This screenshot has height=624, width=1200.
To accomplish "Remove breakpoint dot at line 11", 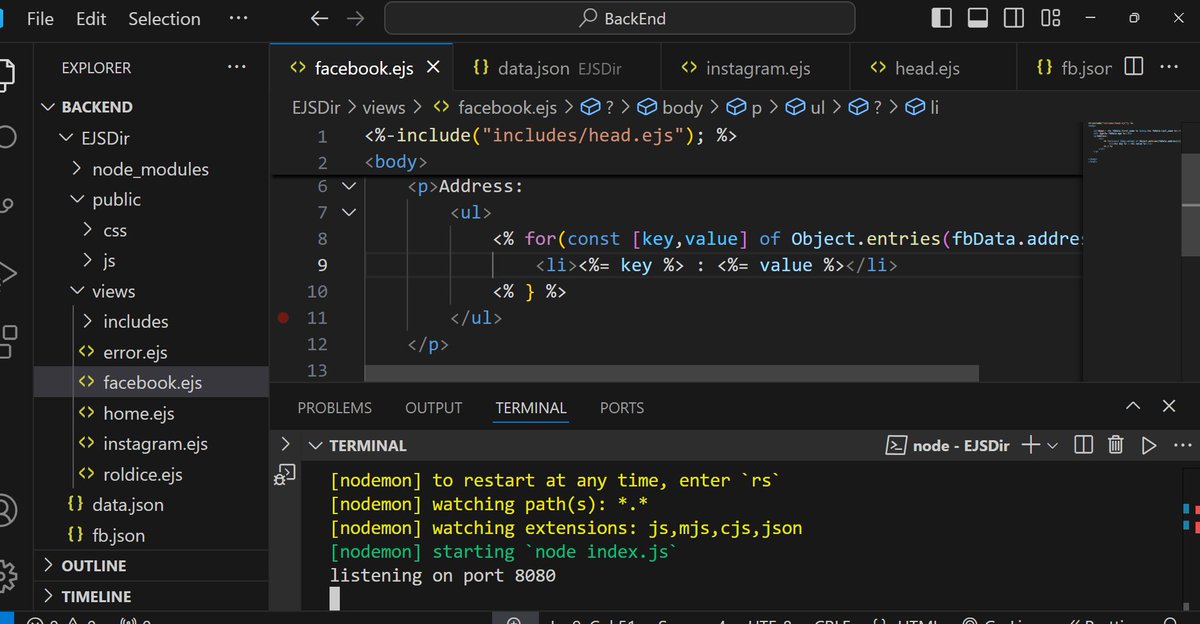I will tap(283, 318).
